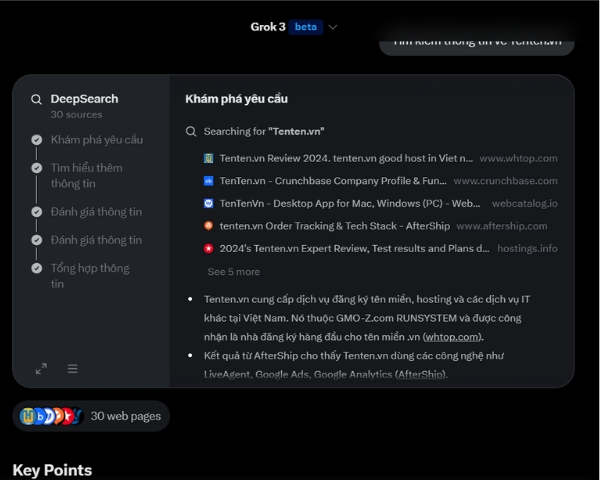Screen dimensions: 600x480
Task: Select step Tìm hiểu thêm thông tin
Action: click(86, 176)
